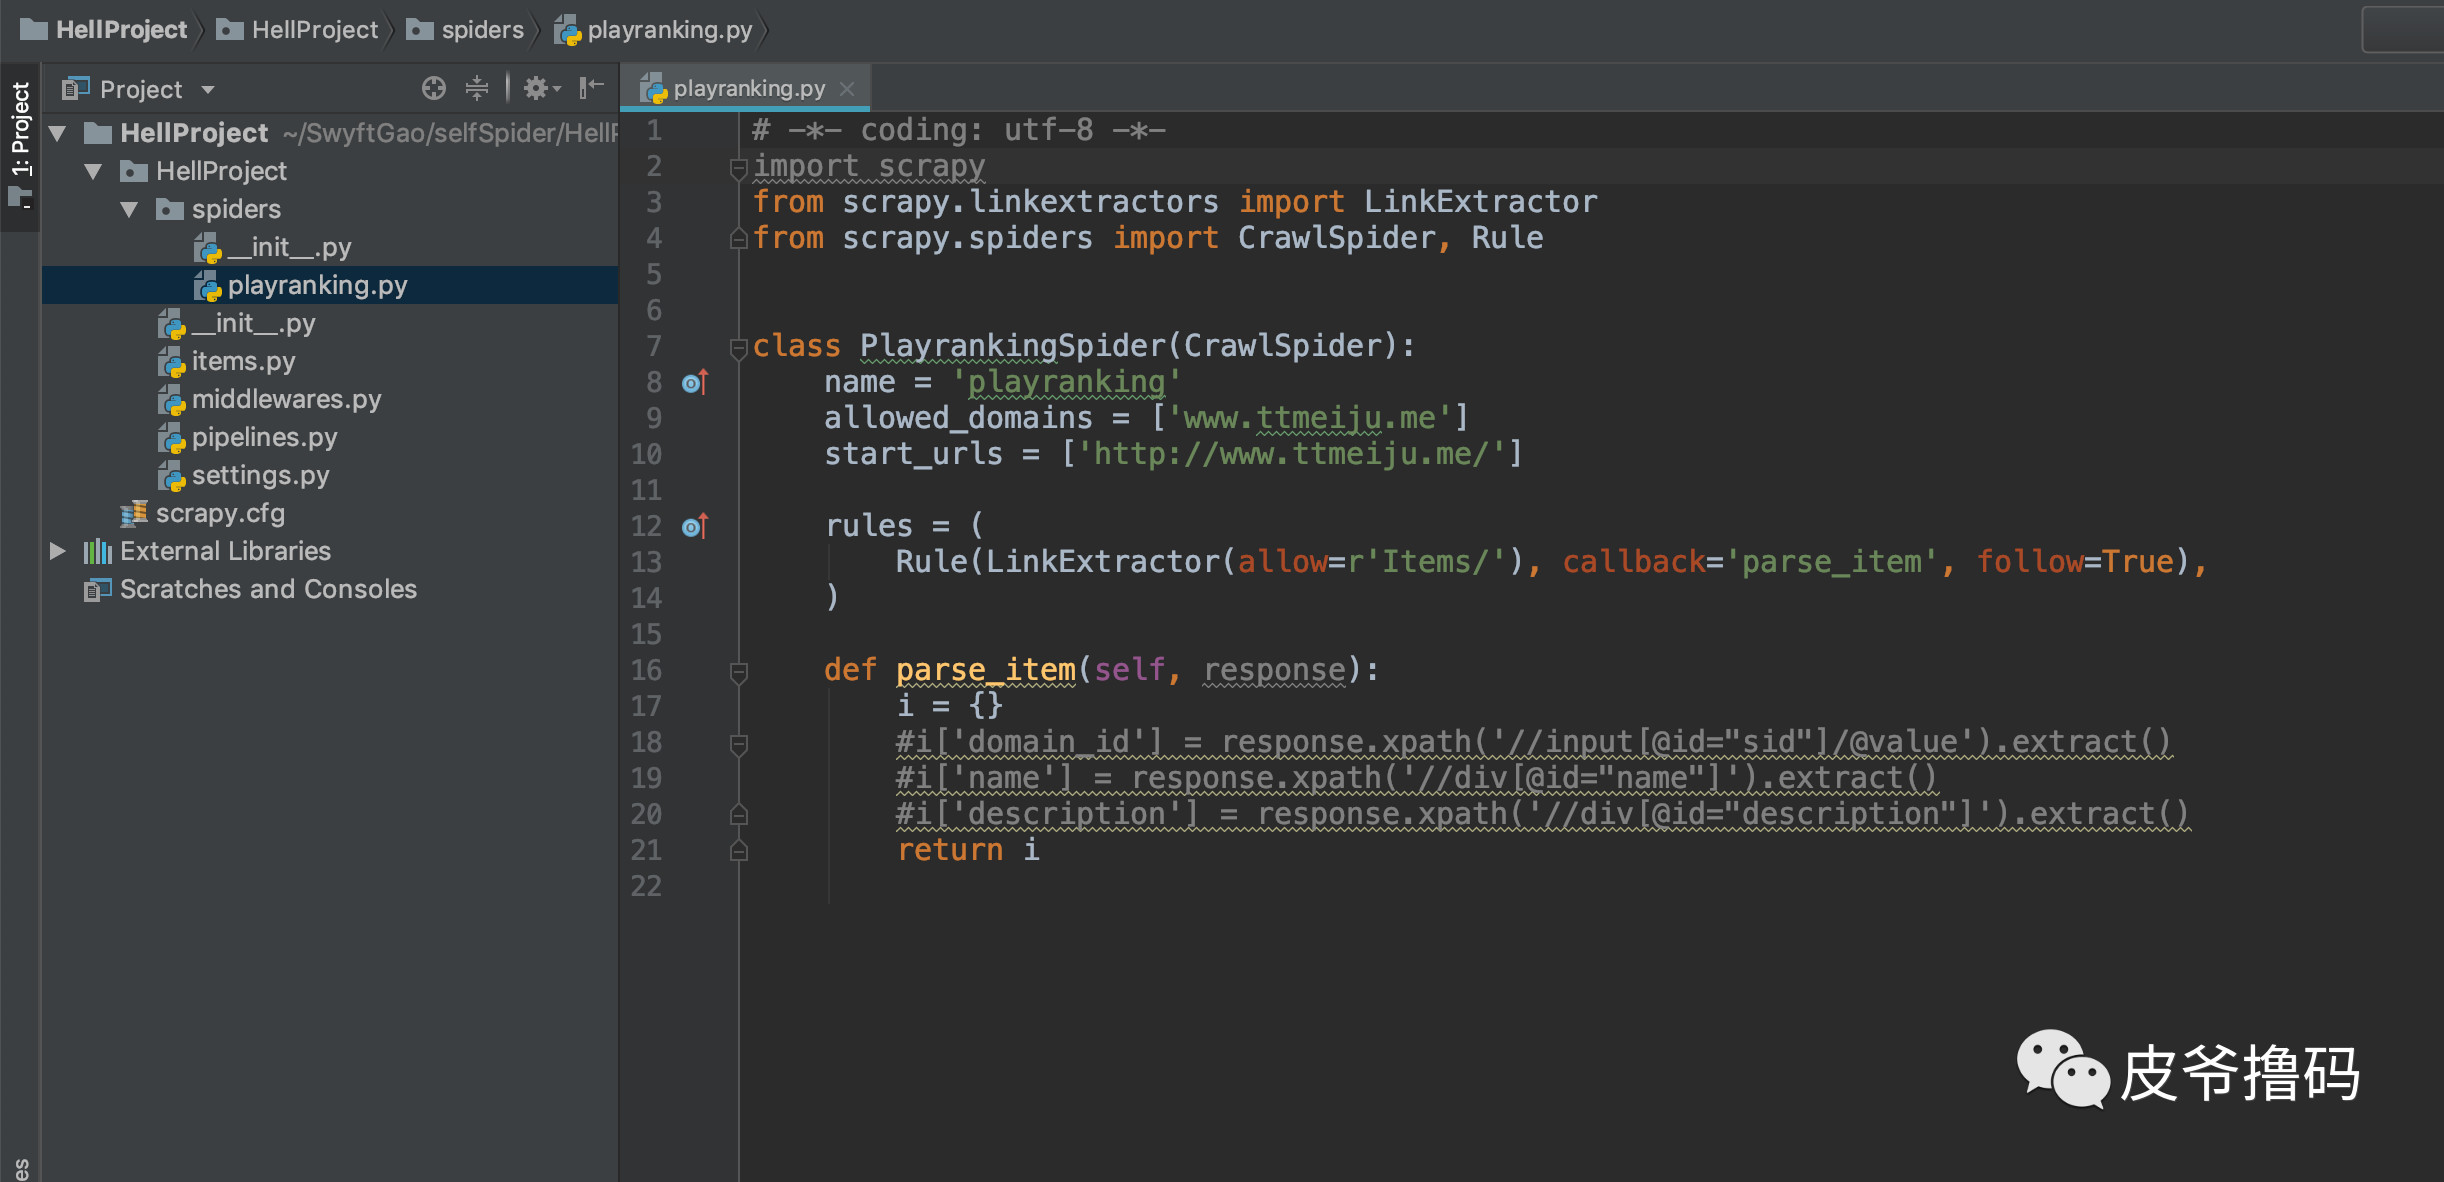This screenshot has width=2444, height=1182.
Task: Open settings.py from the project tree
Action: [x=260, y=475]
